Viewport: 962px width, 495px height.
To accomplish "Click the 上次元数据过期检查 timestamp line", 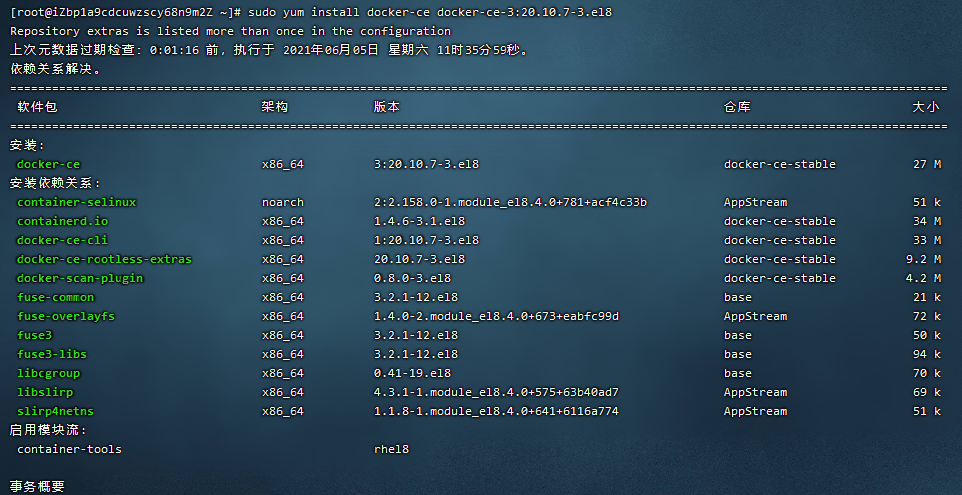I will [270, 50].
